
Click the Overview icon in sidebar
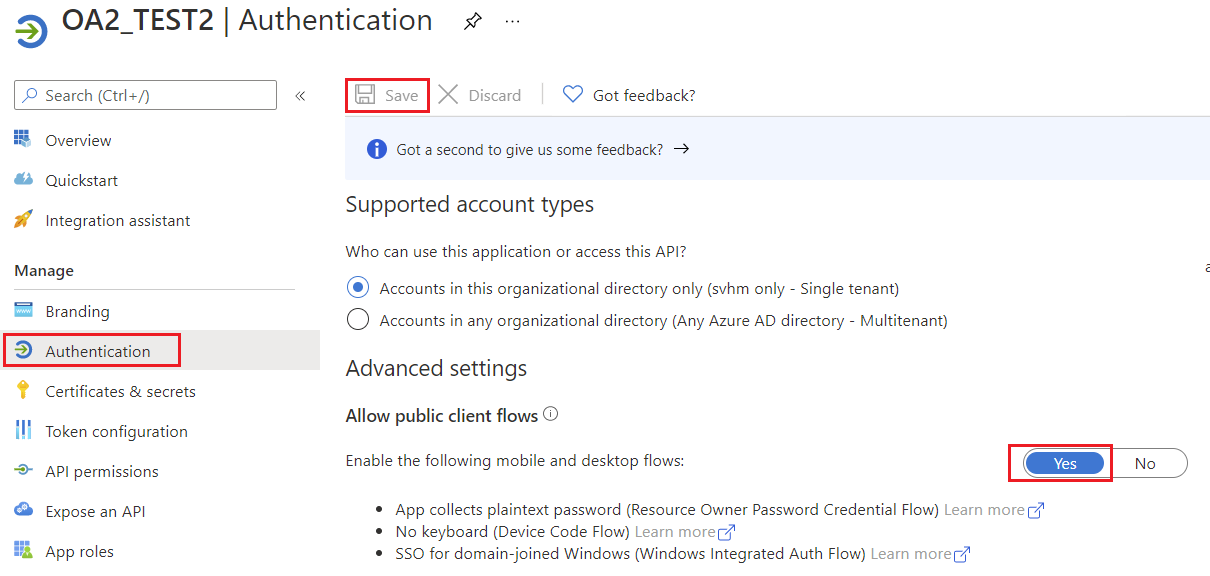(24, 140)
